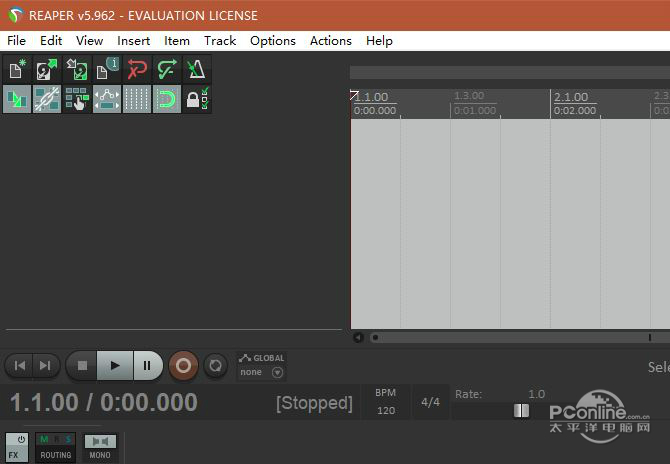670x464 pixels.
Task: Click the playback Rate slider handle
Action: point(521,411)
